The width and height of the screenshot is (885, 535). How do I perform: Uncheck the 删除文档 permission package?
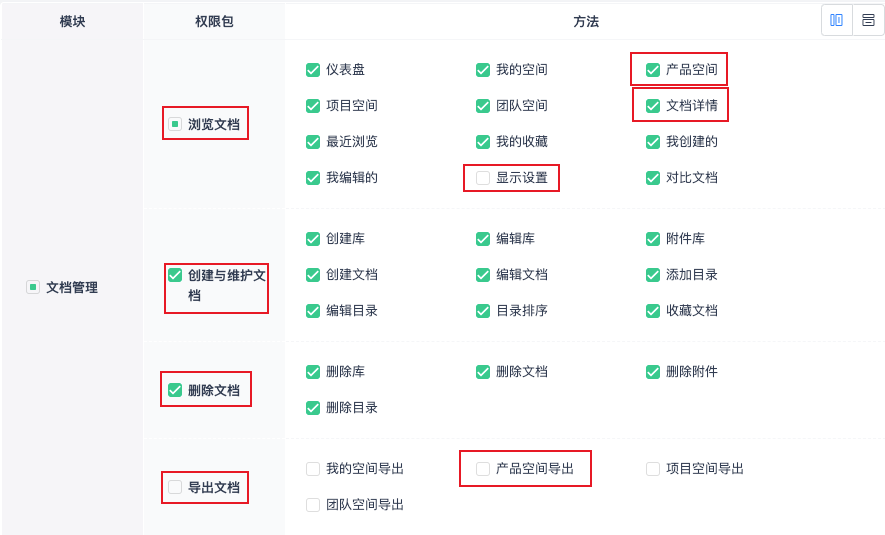[175, 390]
